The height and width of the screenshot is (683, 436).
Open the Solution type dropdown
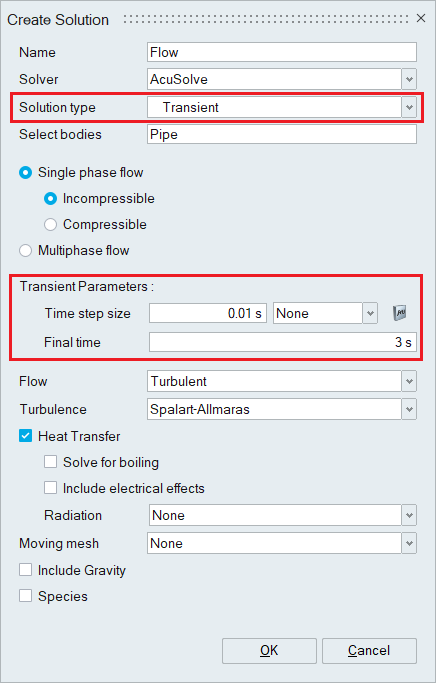(x=409, y=107)
